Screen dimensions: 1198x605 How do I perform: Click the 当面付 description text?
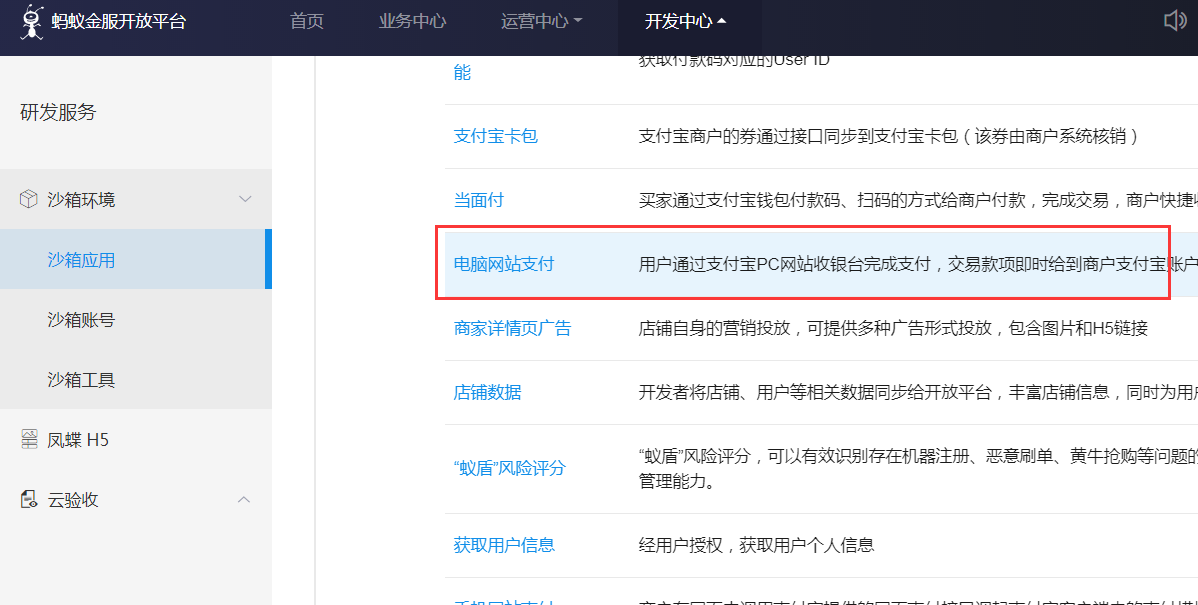tap(918, 200)
